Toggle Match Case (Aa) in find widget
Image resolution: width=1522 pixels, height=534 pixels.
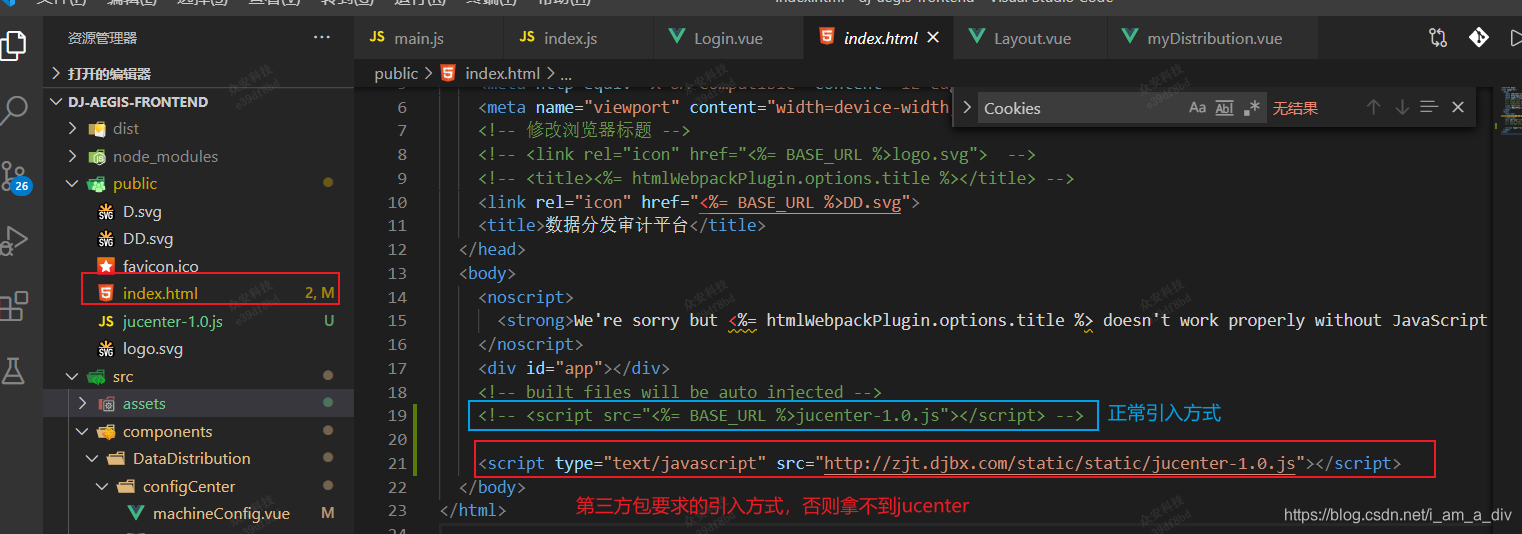coord(1197,108)
